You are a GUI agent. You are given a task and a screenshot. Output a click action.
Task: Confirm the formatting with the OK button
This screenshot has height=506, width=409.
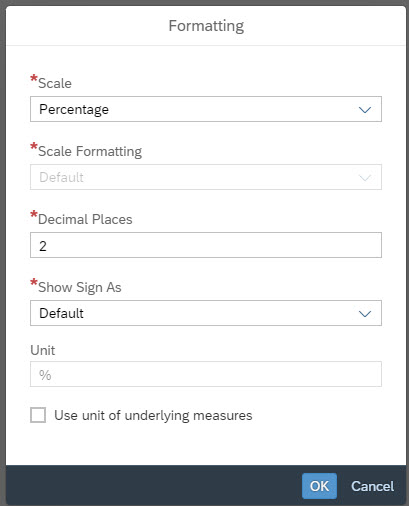tap(319, 486)
